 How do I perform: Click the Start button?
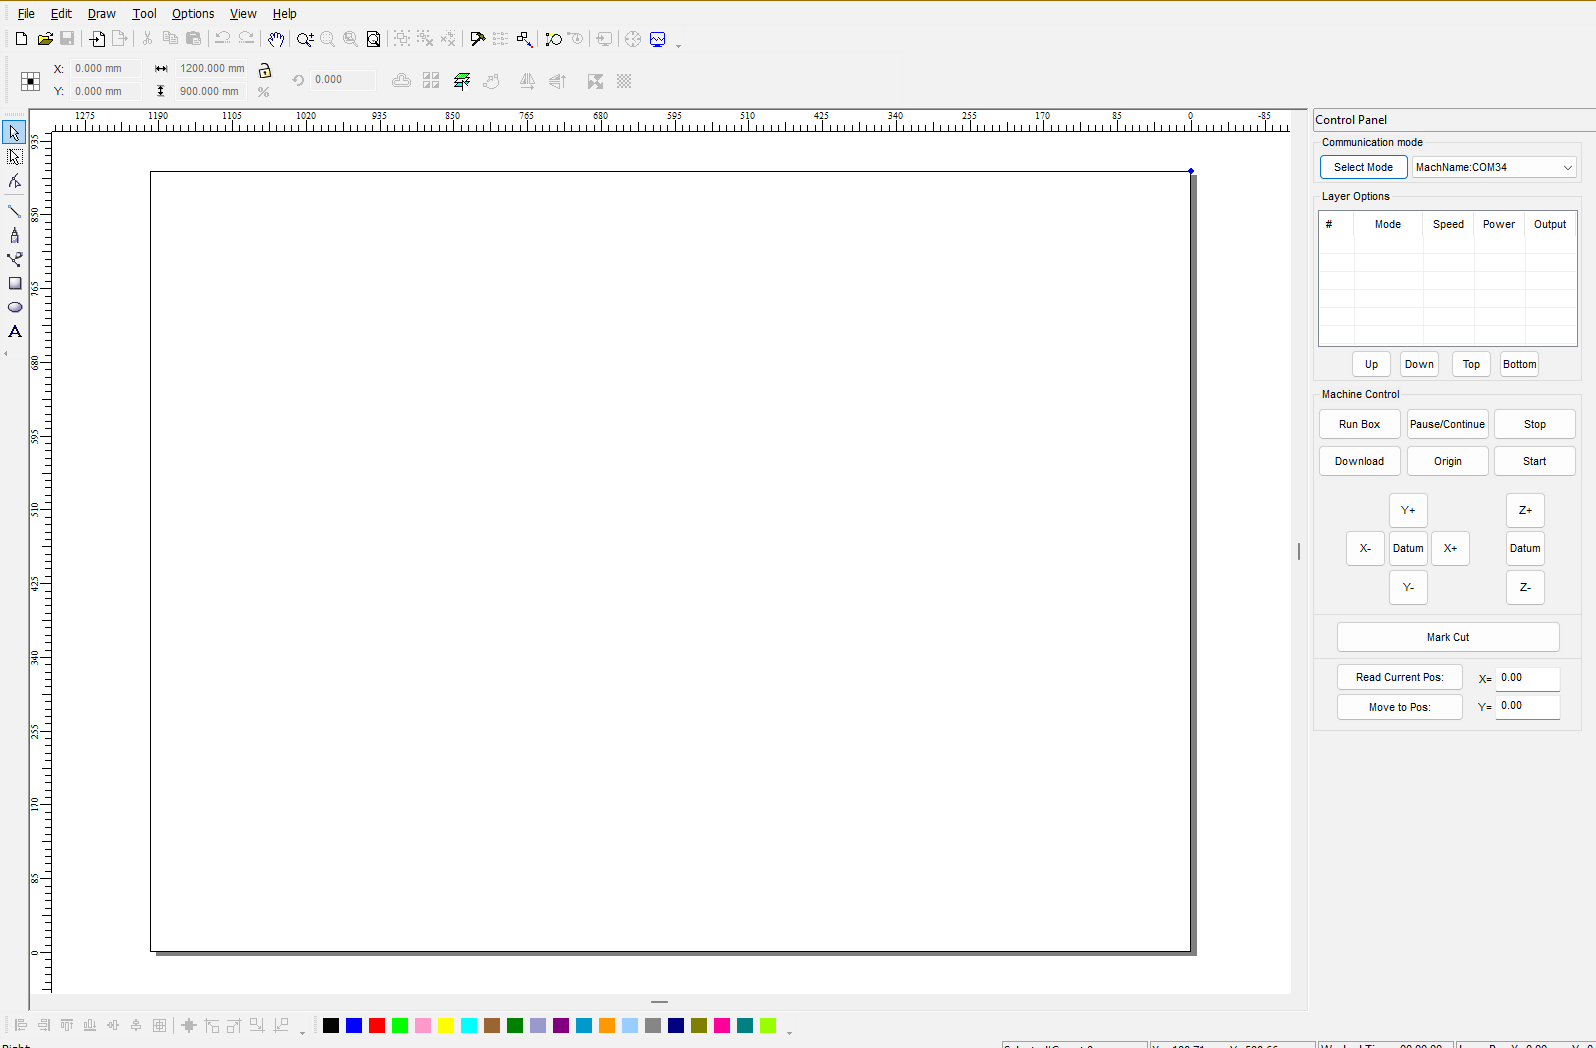pyautogui.click(x=1534, y=461)
